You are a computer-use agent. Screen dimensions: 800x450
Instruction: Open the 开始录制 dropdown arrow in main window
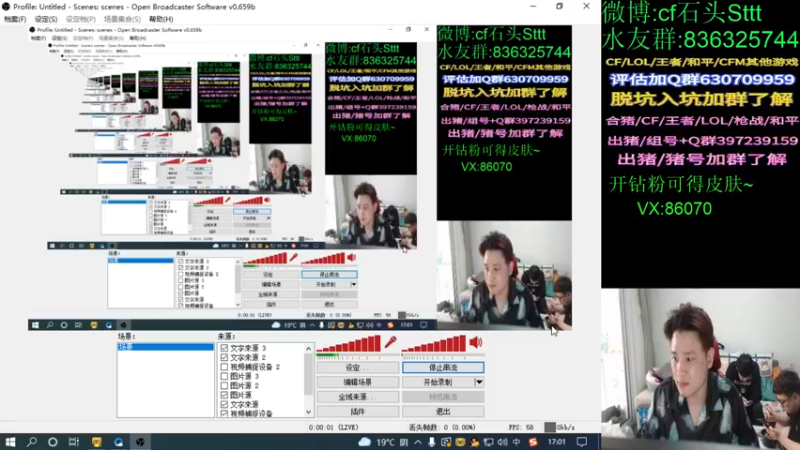(x=479, y=382)
